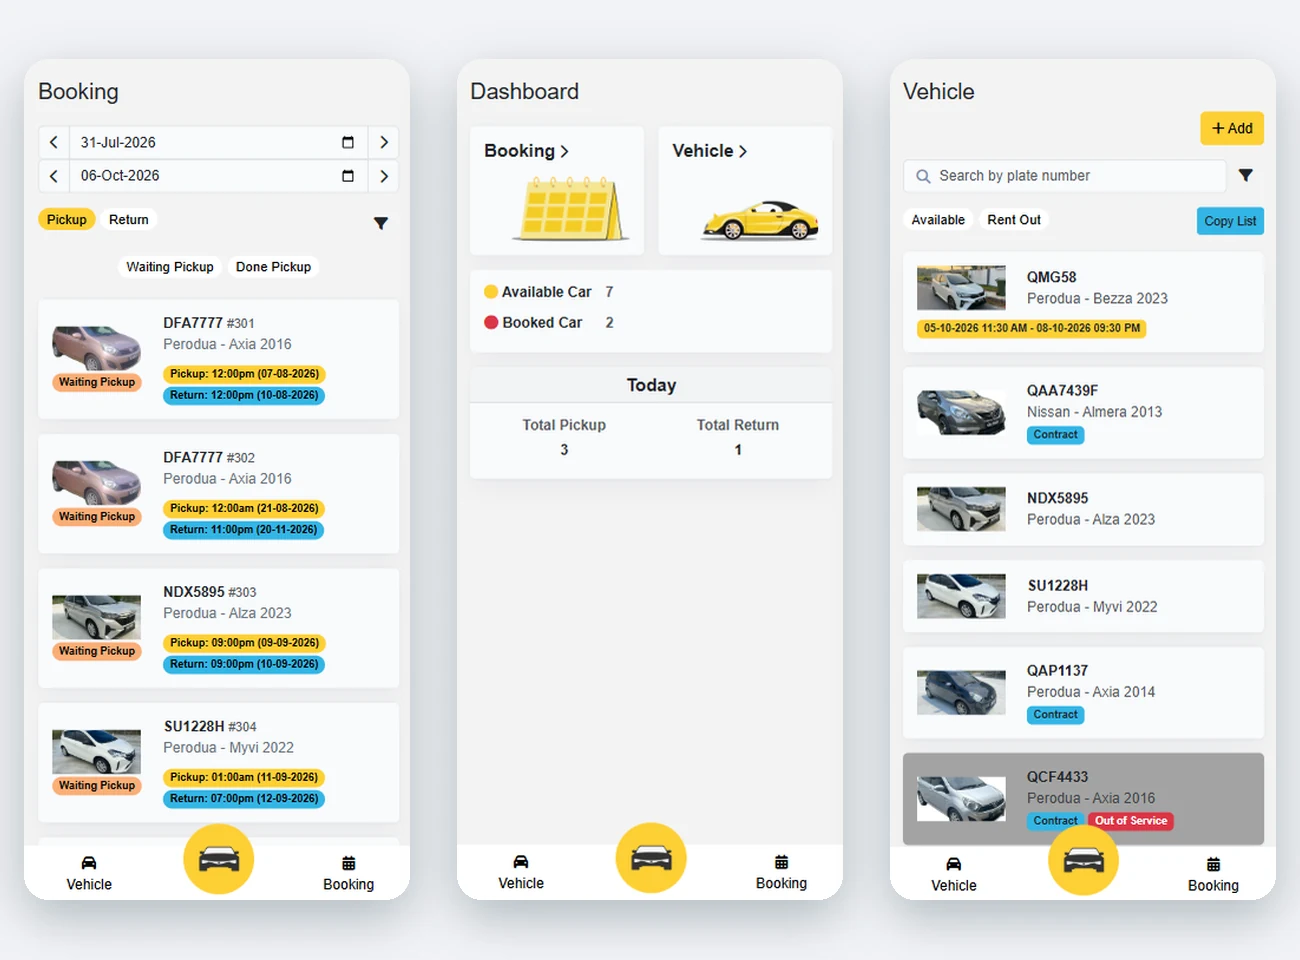The width and height of the screenshot is (1300, 960).
Task: Tap yellow car home button in Vehicle screen
Action: [x=1083, y=860]
